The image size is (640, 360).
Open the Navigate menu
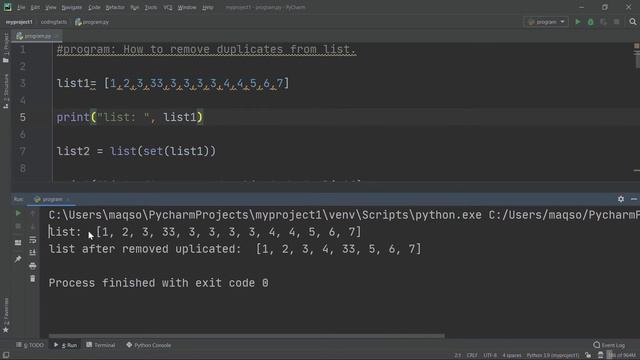71,7
